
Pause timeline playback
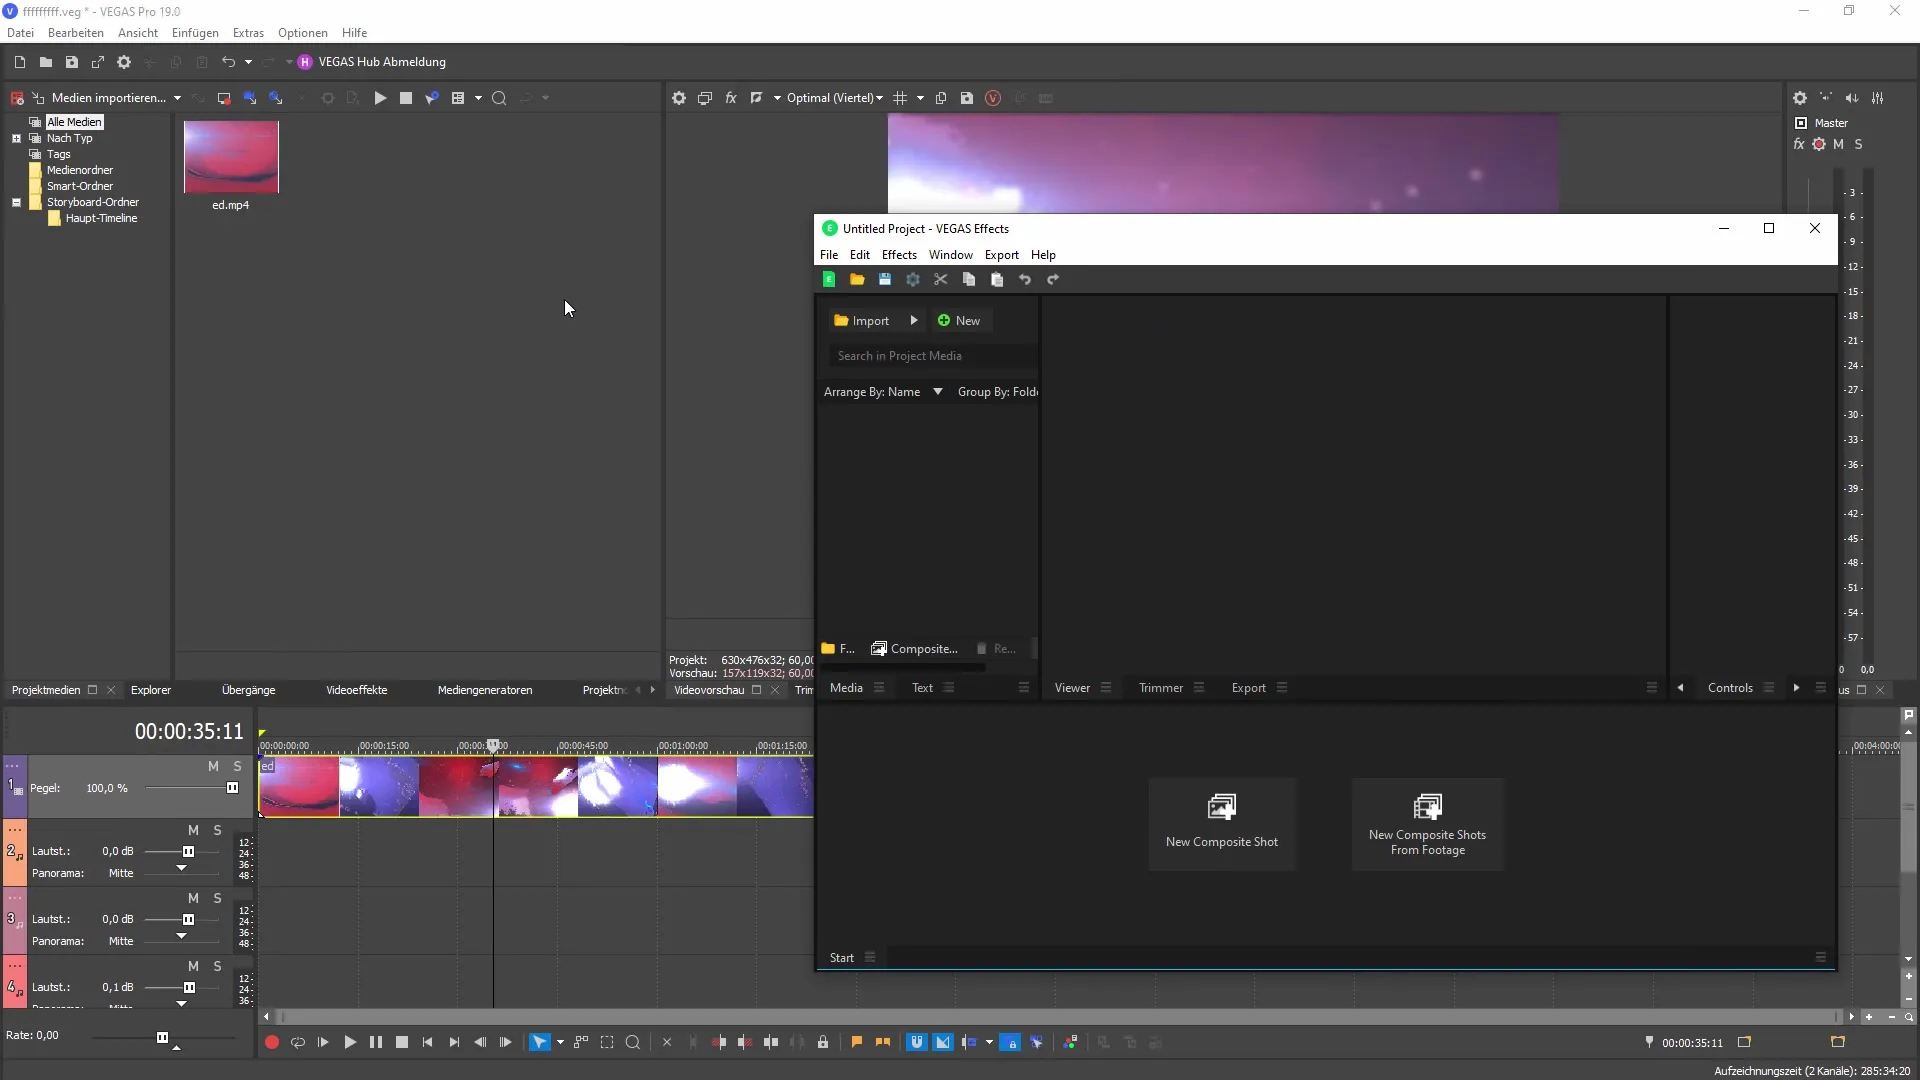point(376,1042)
